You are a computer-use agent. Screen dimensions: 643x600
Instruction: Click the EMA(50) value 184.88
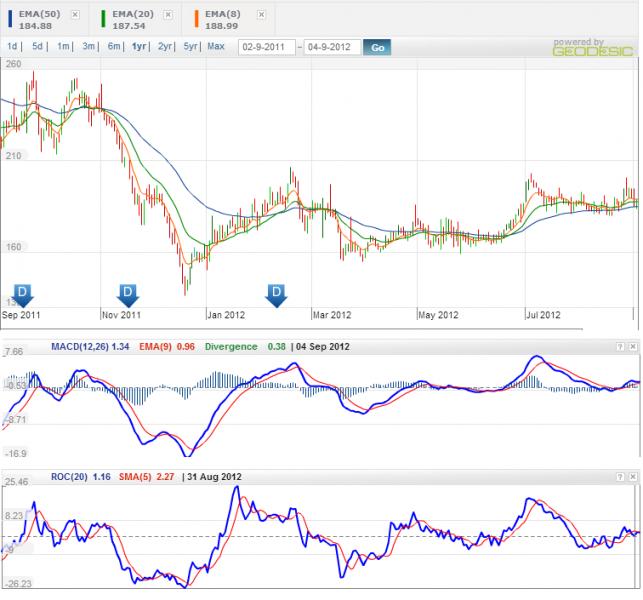pyautogui.click(x=35, y=26)
